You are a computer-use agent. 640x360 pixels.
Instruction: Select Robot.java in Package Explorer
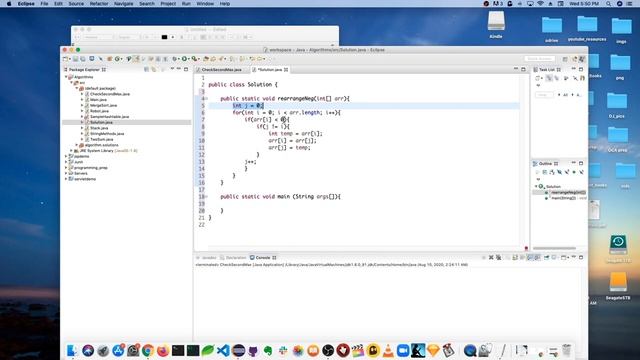[x=99, y=111]
